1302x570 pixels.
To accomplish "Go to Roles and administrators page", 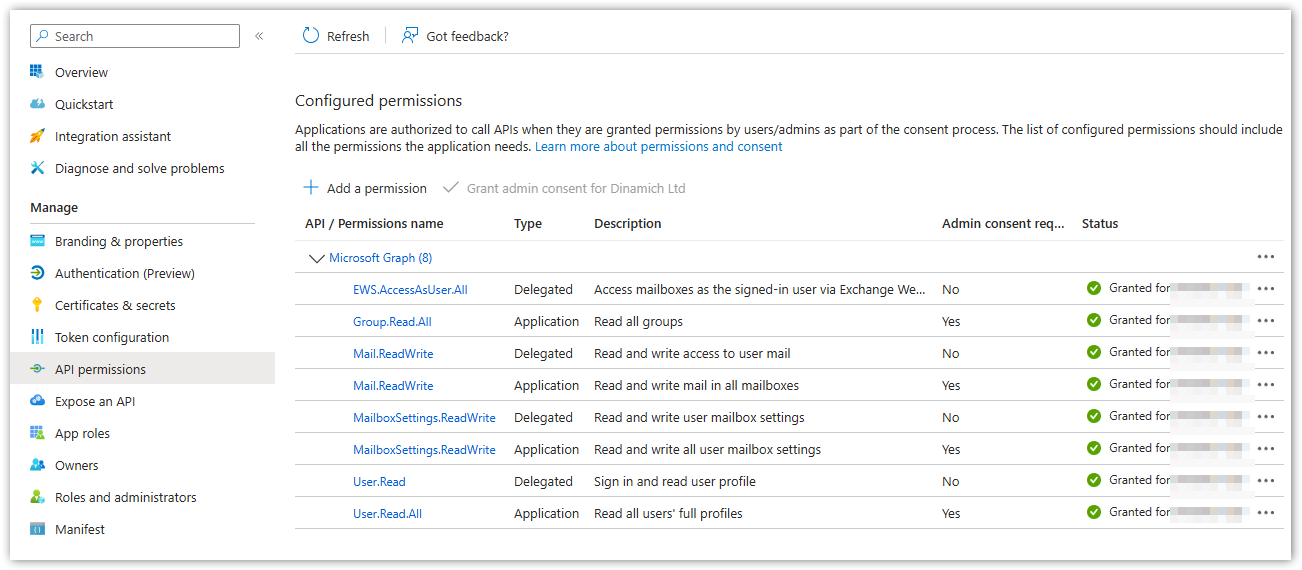I will coord(125,497).
